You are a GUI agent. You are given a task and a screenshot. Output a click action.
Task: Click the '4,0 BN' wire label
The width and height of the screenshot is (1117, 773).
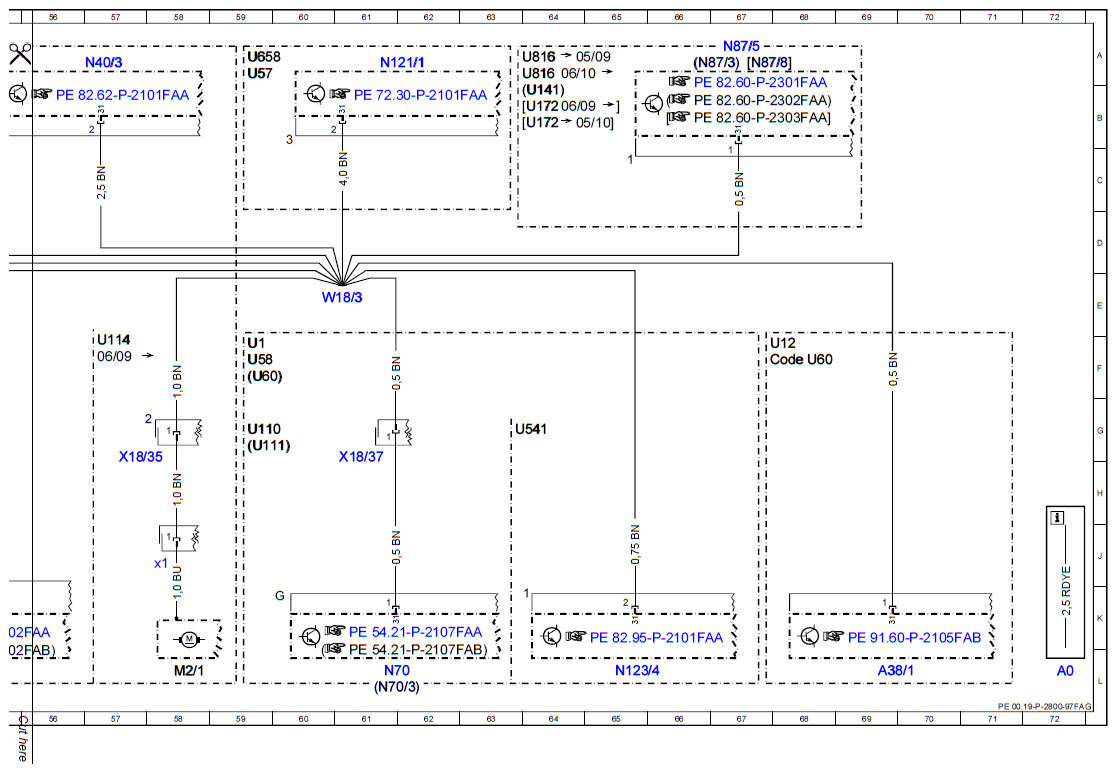343,169
